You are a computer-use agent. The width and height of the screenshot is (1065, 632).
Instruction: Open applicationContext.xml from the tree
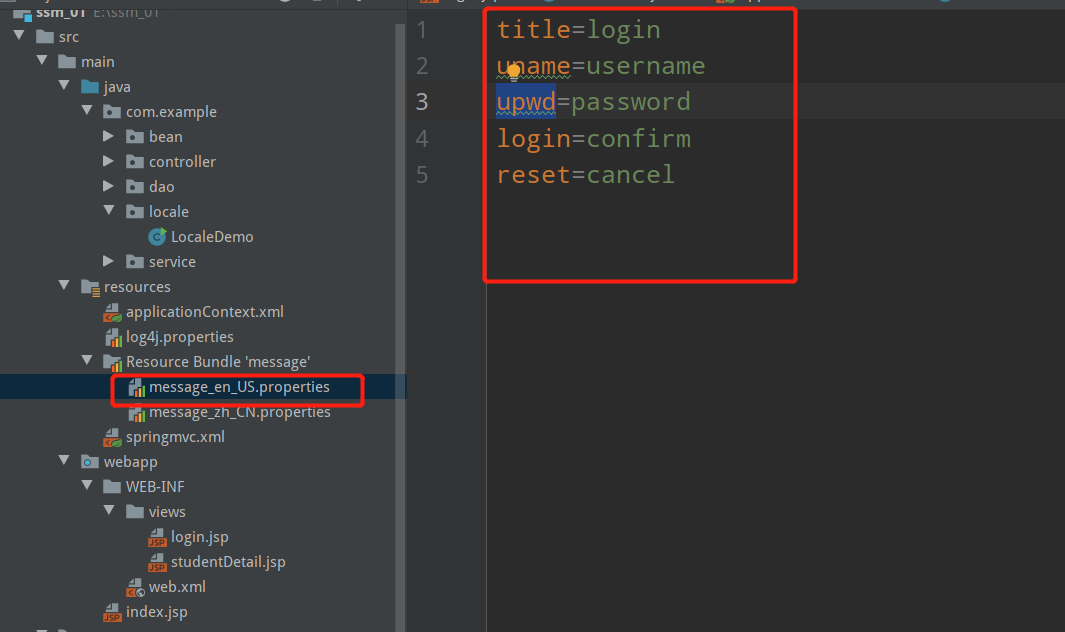(204, 312)
